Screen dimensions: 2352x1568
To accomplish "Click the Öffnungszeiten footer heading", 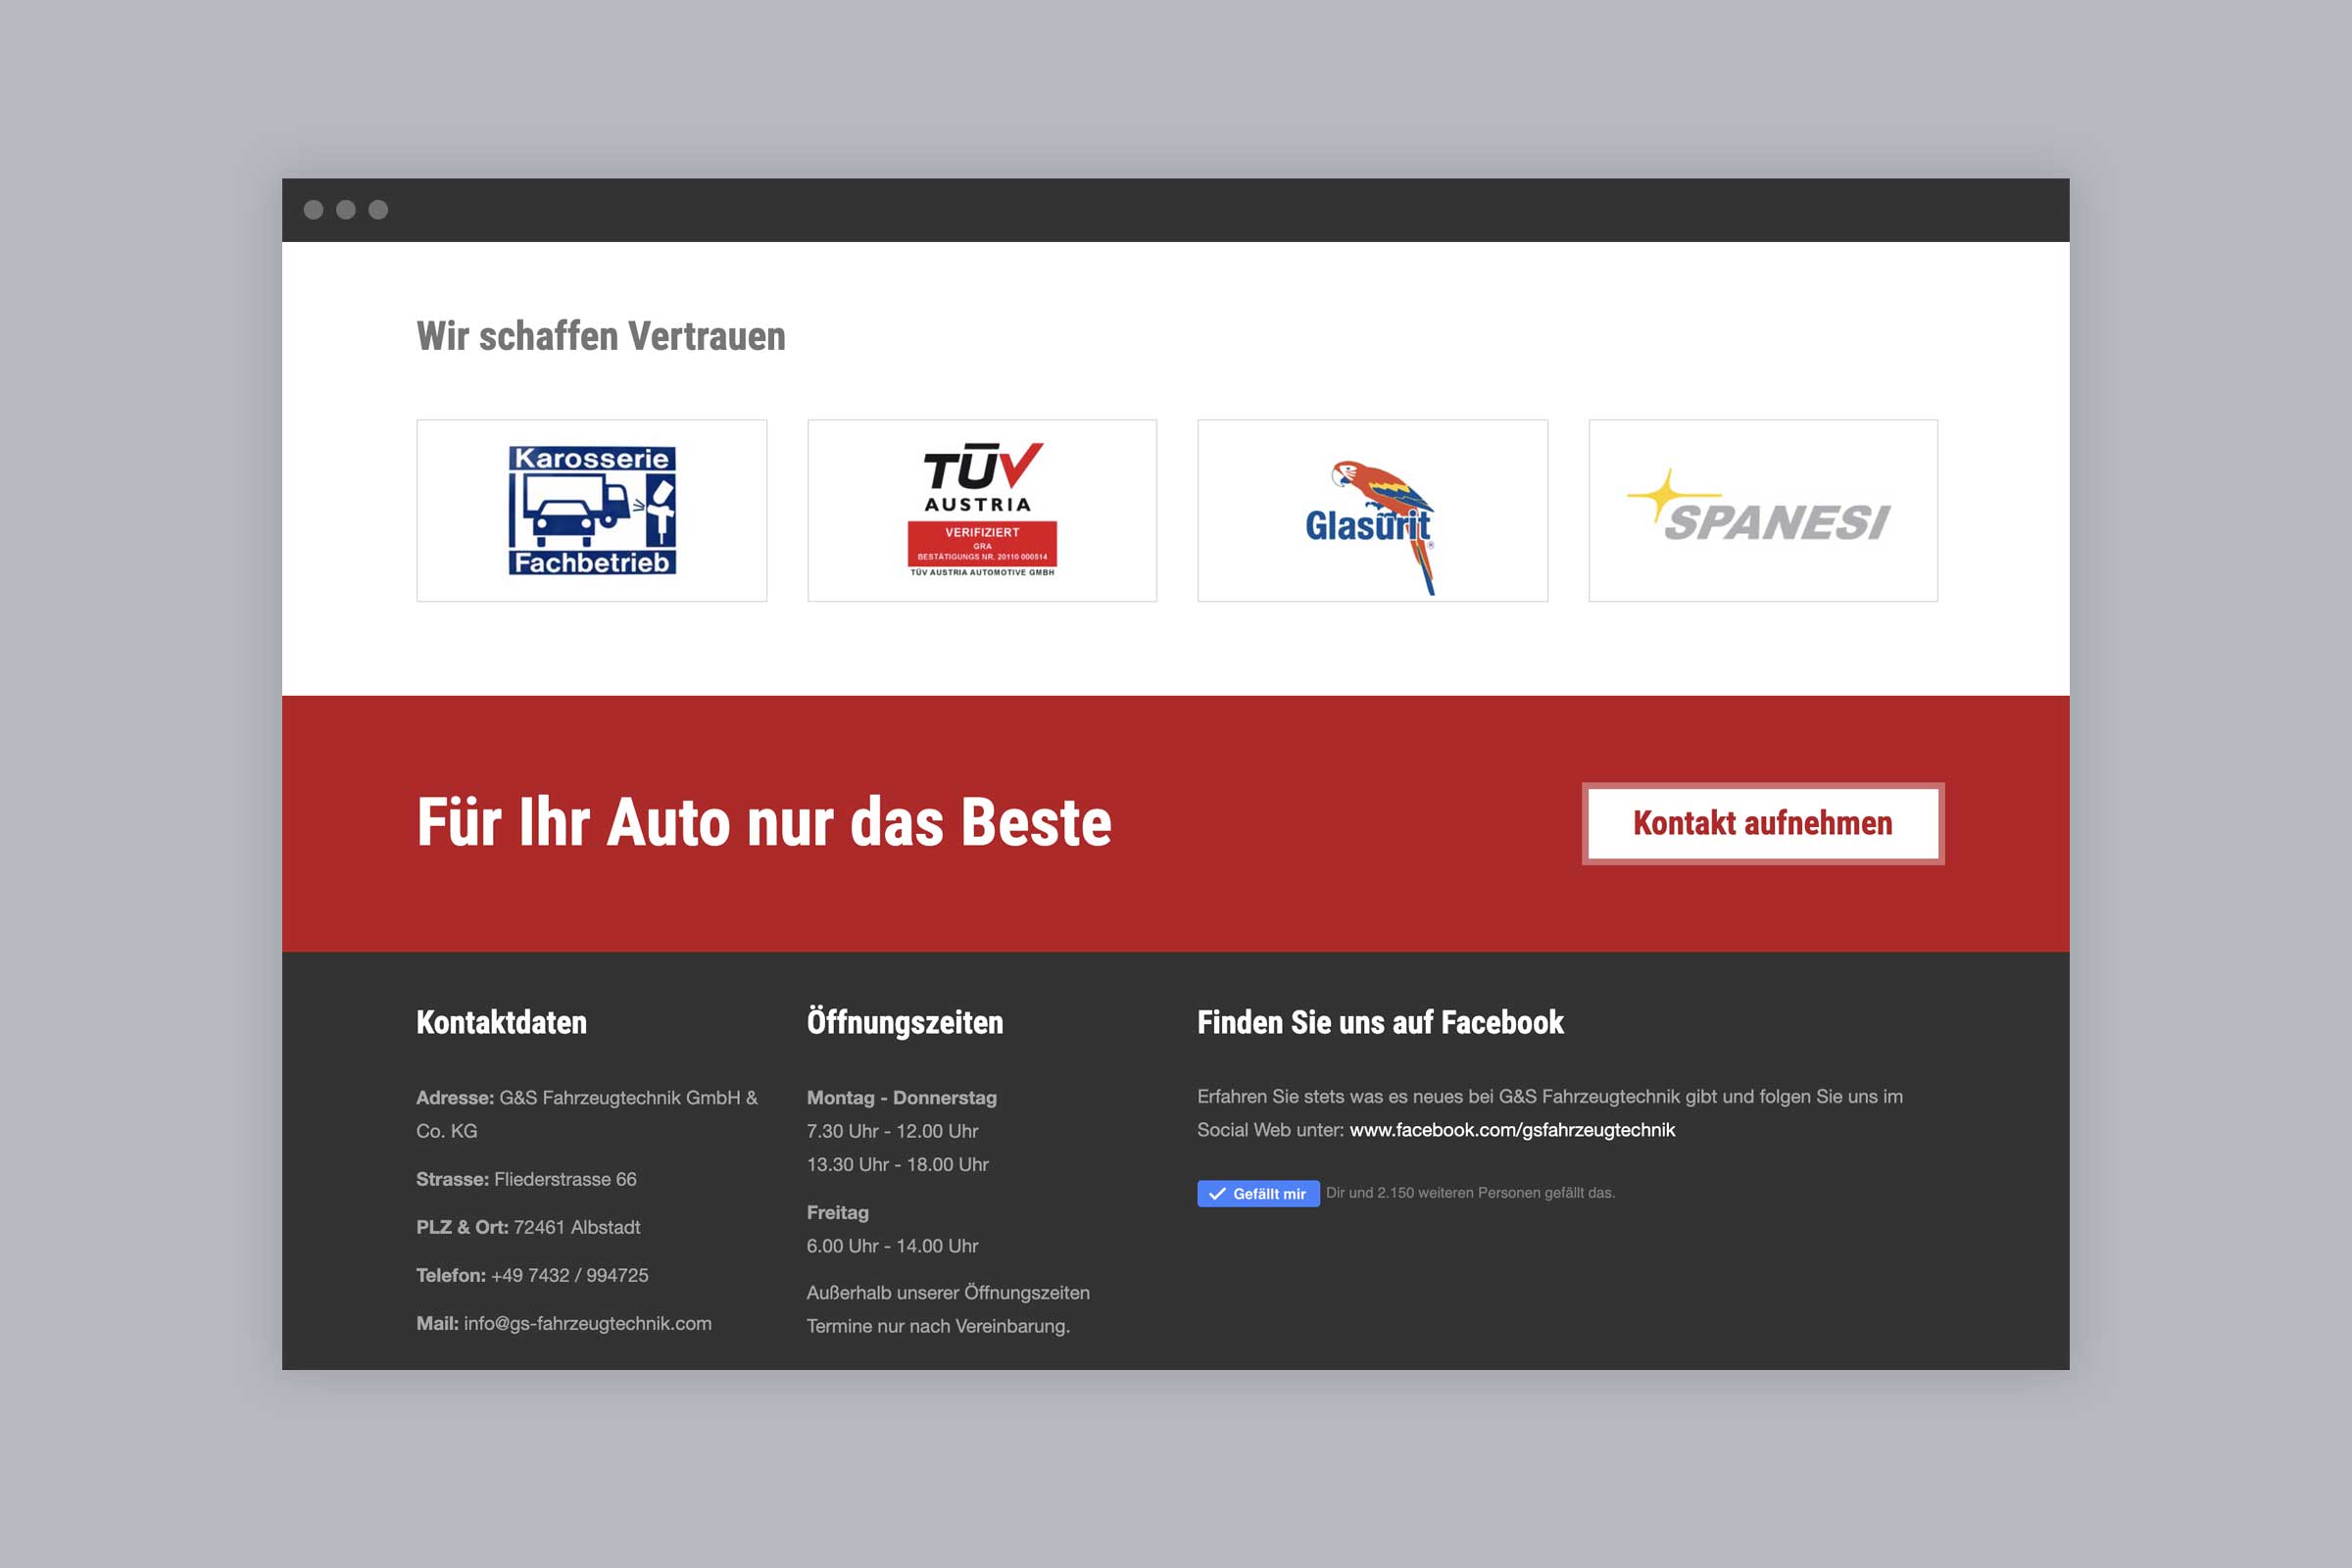I will (x=905, y=1021).
